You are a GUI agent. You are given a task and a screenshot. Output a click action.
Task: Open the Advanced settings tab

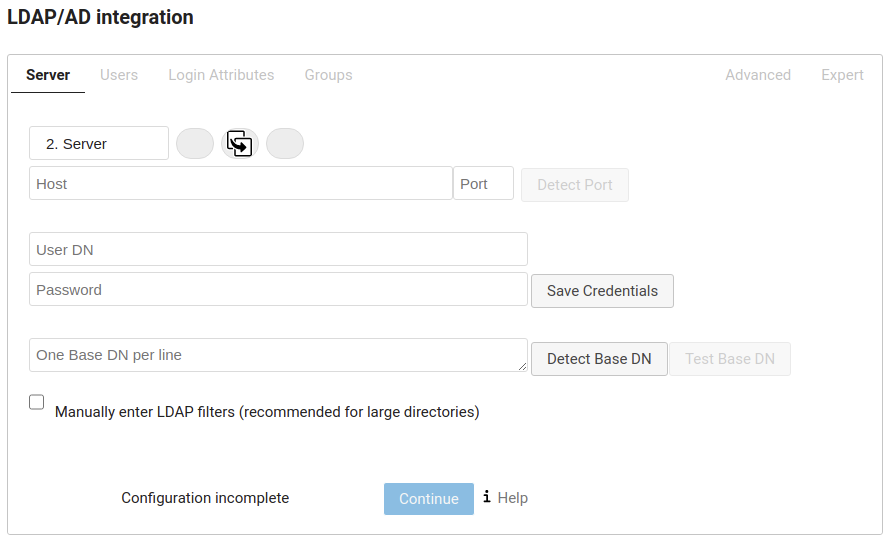(758, 75)
